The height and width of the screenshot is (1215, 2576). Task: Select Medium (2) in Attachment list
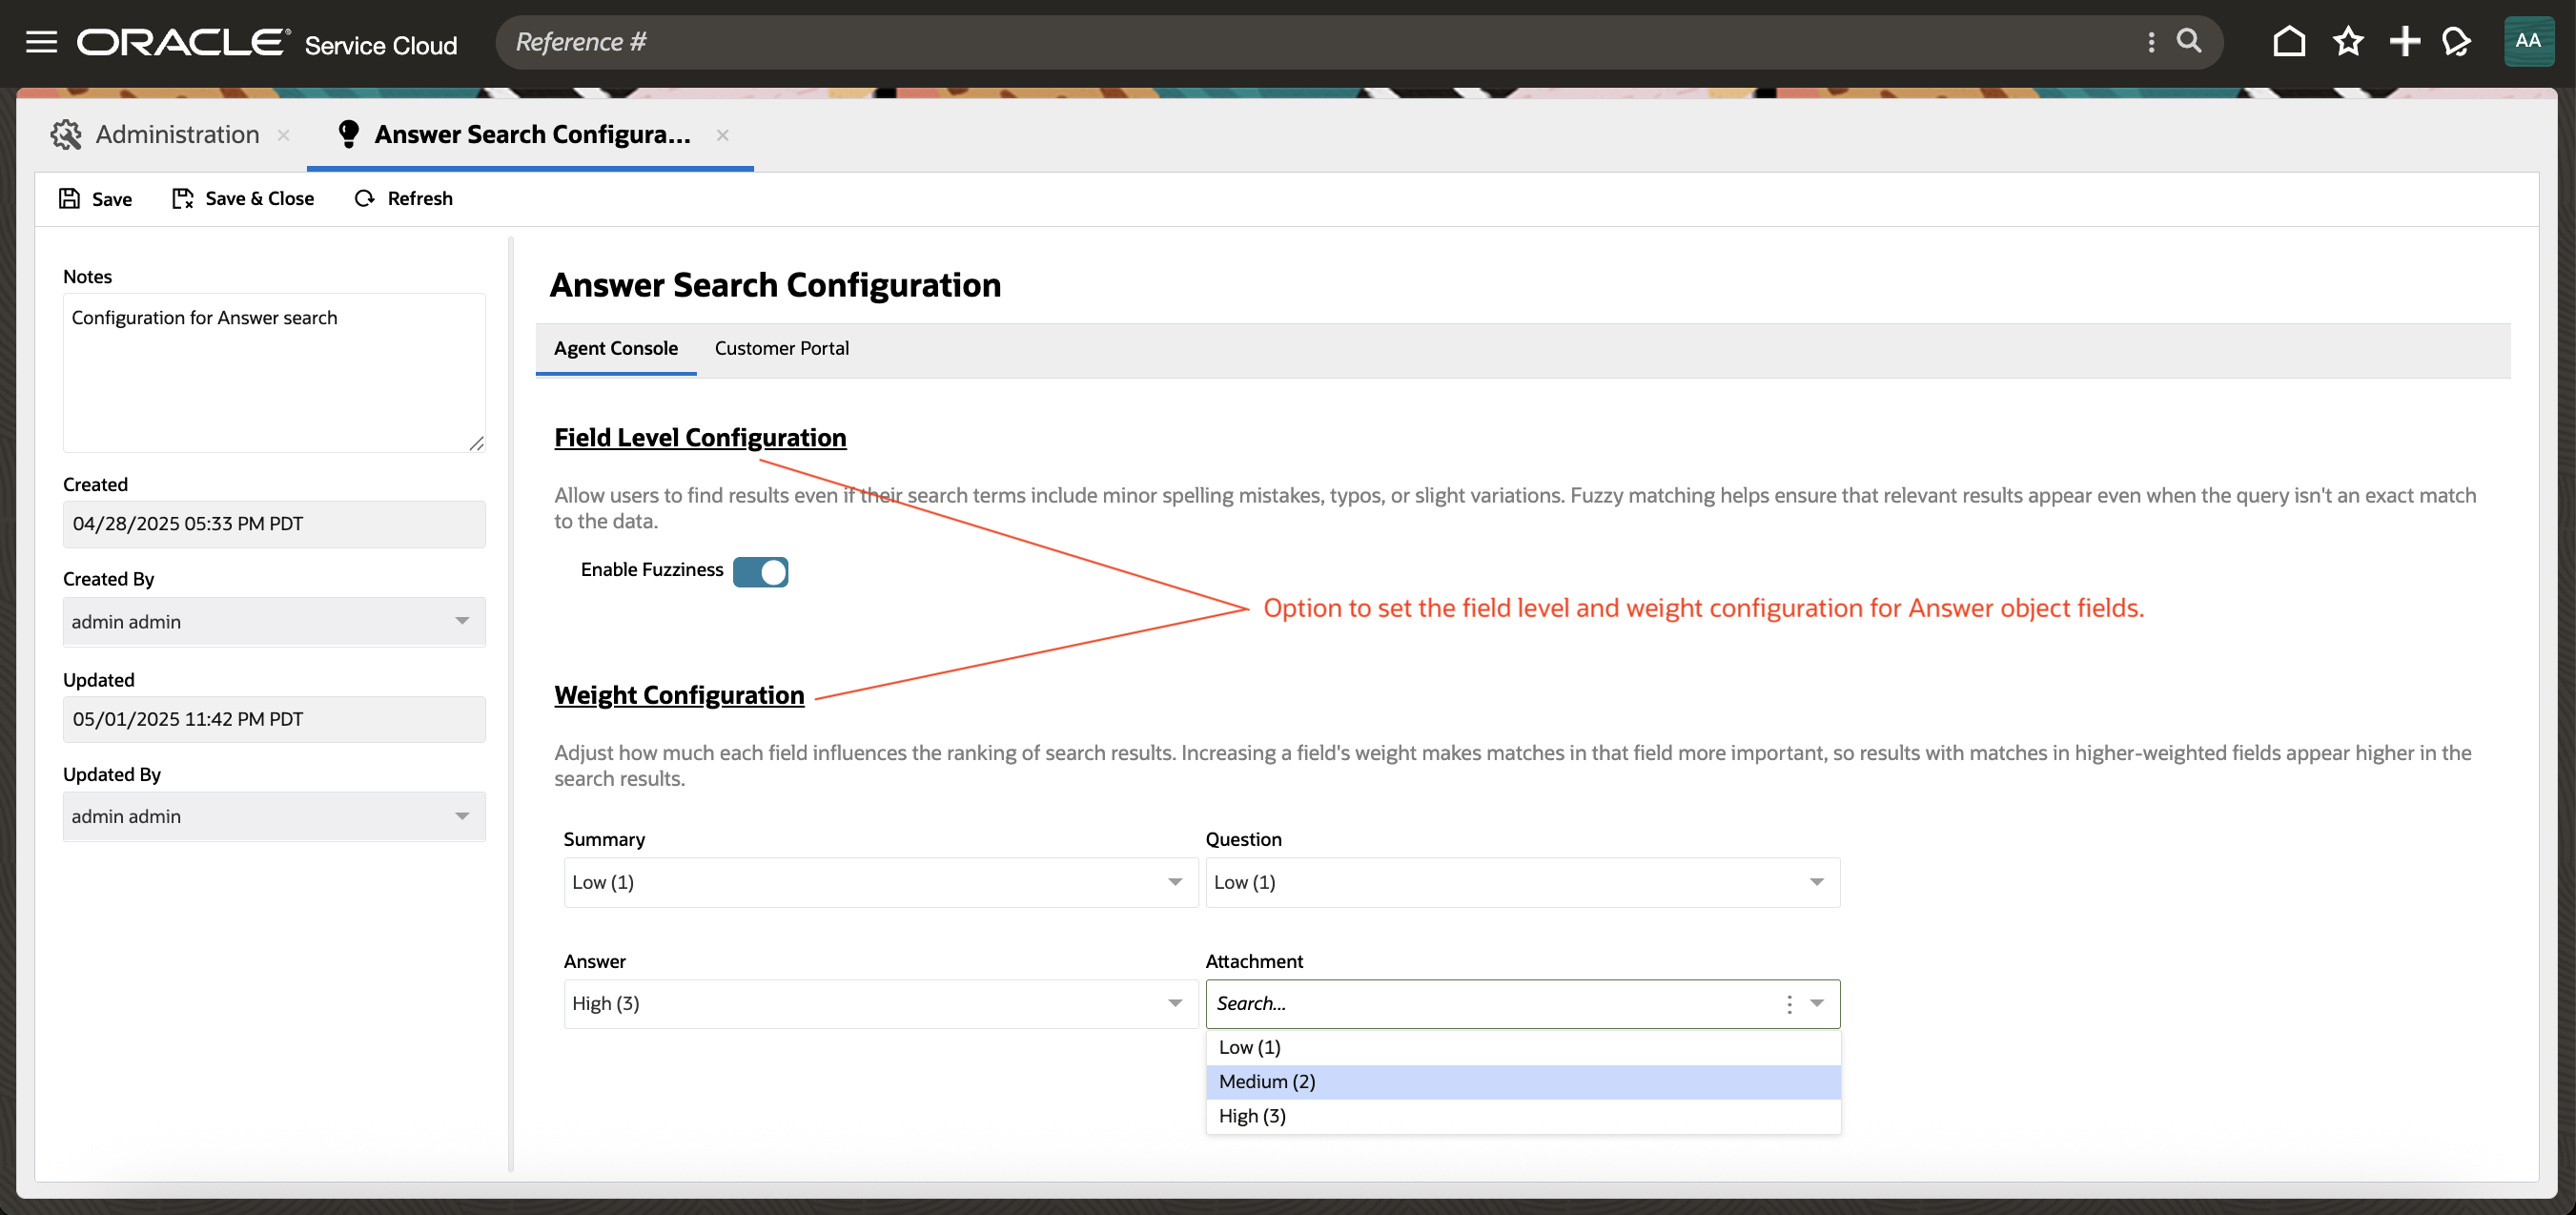click(1523, 1081)
